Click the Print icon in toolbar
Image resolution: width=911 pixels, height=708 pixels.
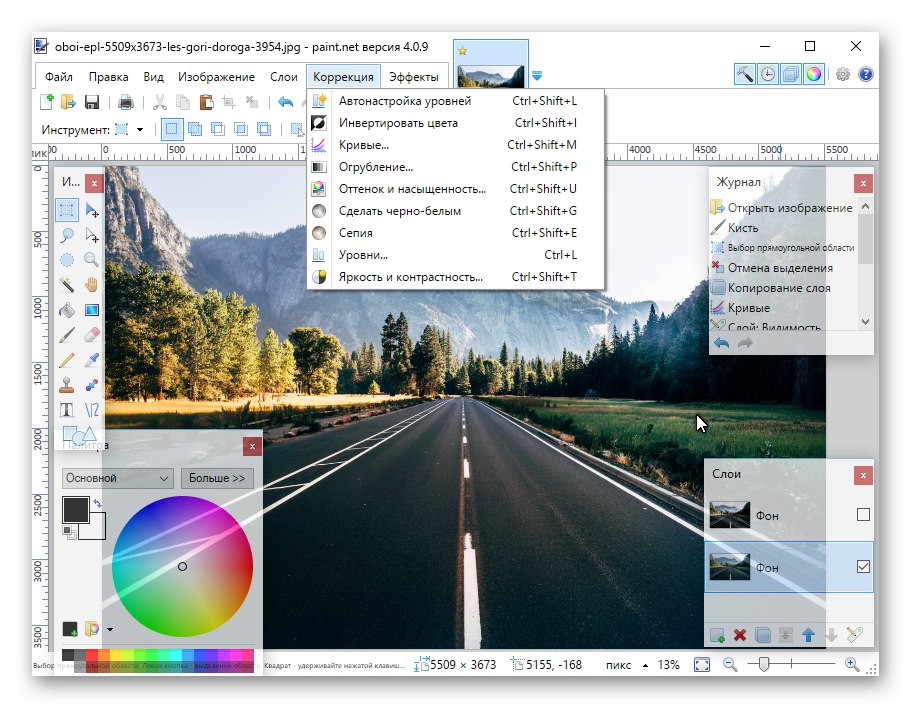point(126,102)
